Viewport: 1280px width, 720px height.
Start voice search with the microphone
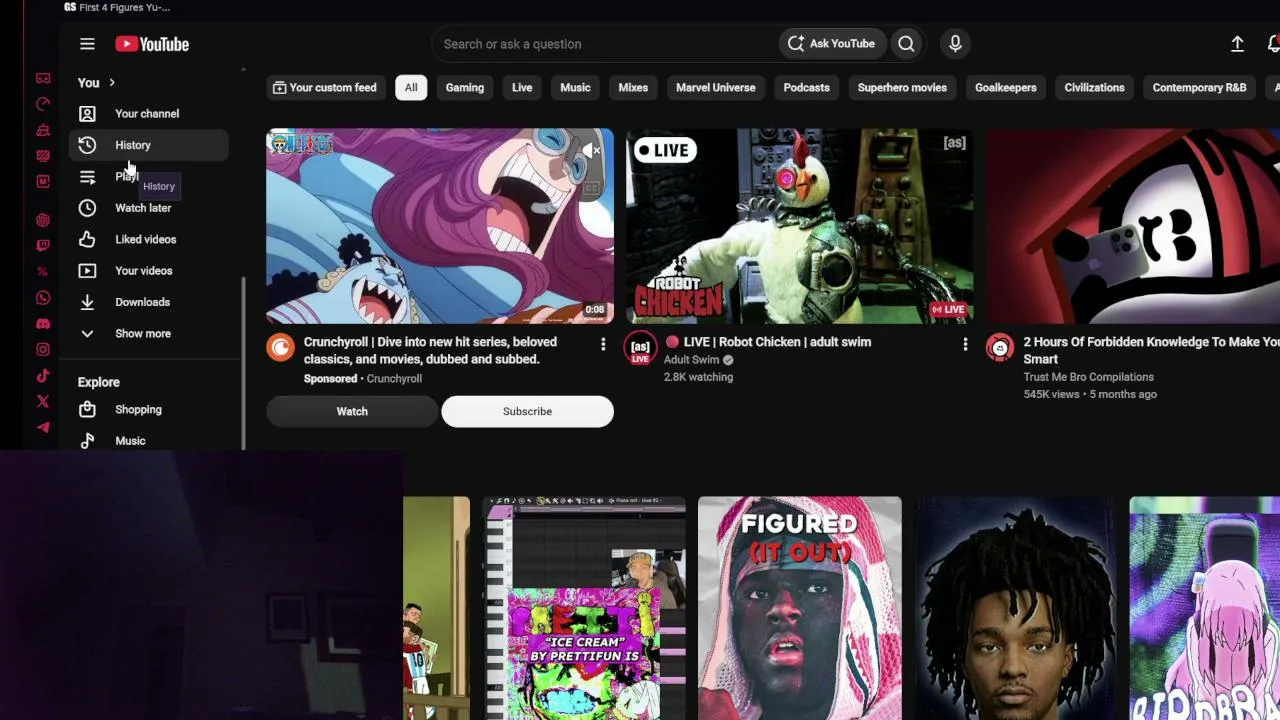point(955,44)
